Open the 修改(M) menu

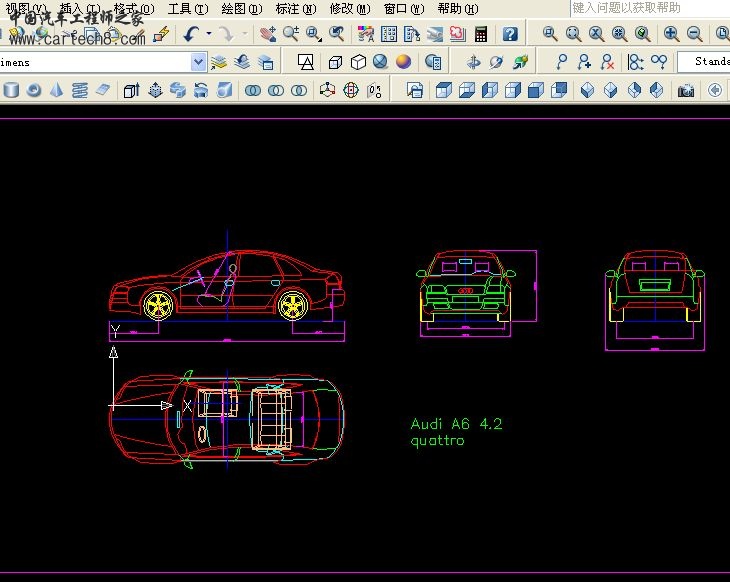click(x=350, y=9)
